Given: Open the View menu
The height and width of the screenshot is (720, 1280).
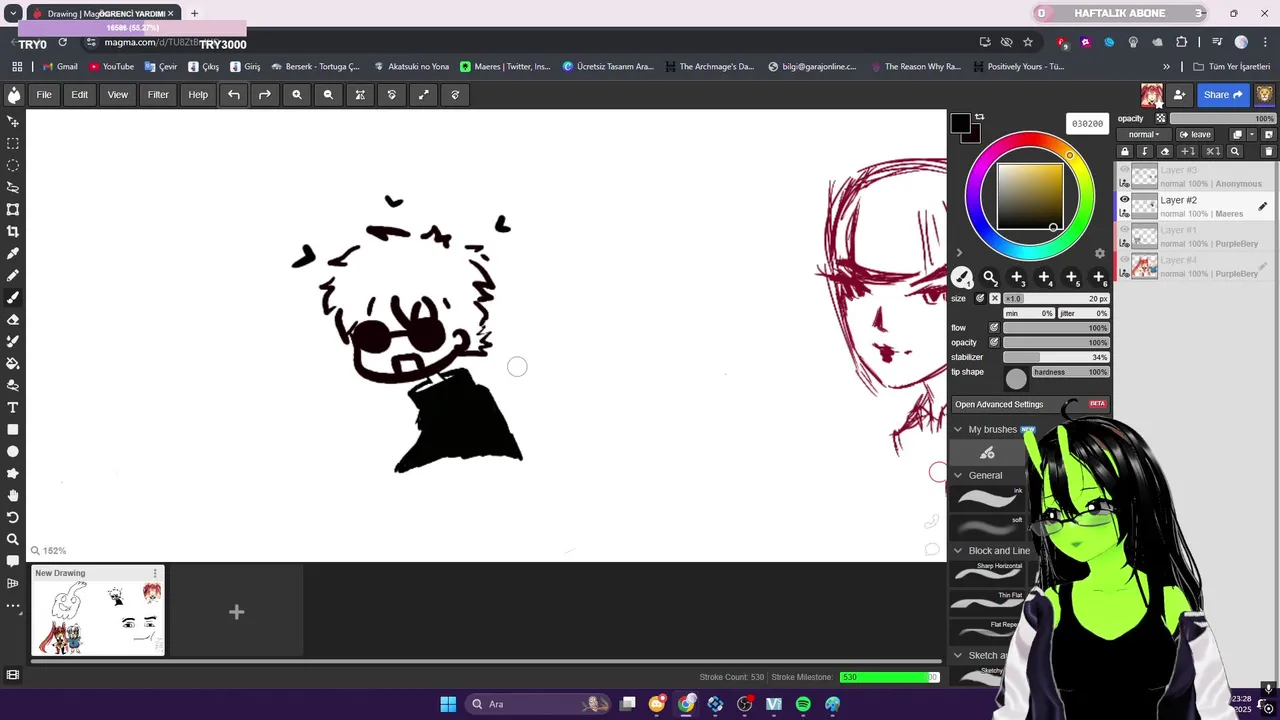Looking at the screenshot, I should coord(118,95).
